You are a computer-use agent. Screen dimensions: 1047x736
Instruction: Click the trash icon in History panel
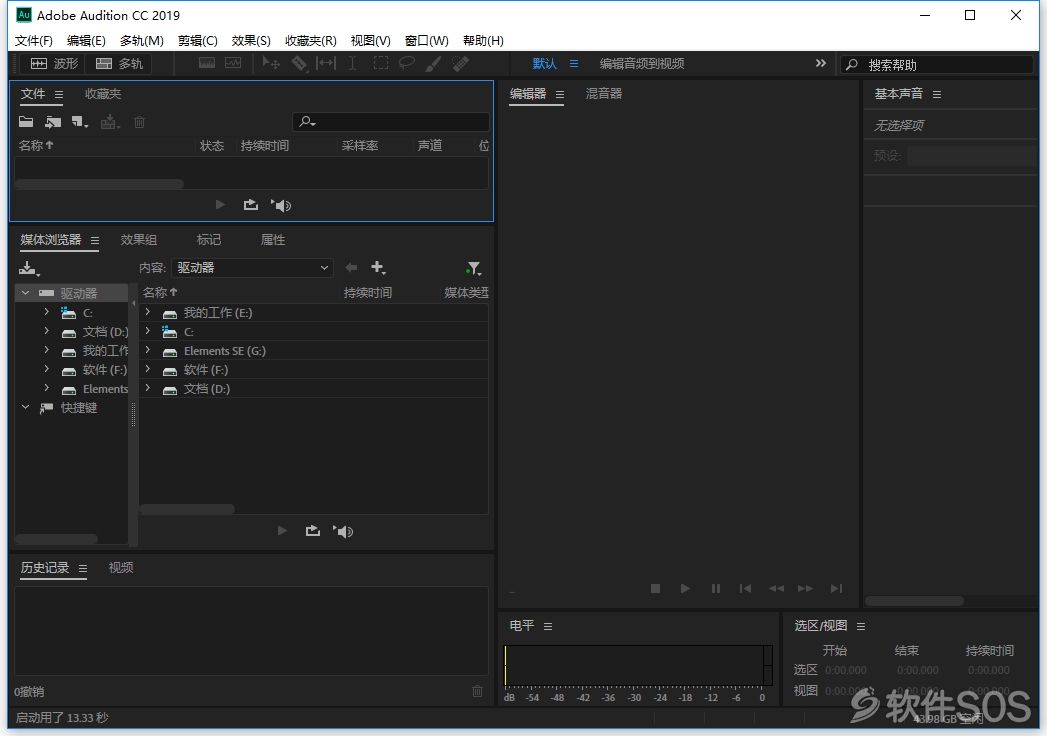pos(477,691)
